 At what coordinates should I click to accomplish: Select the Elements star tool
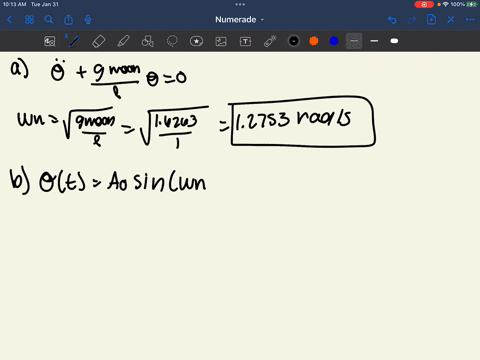[x=196, y=41]
